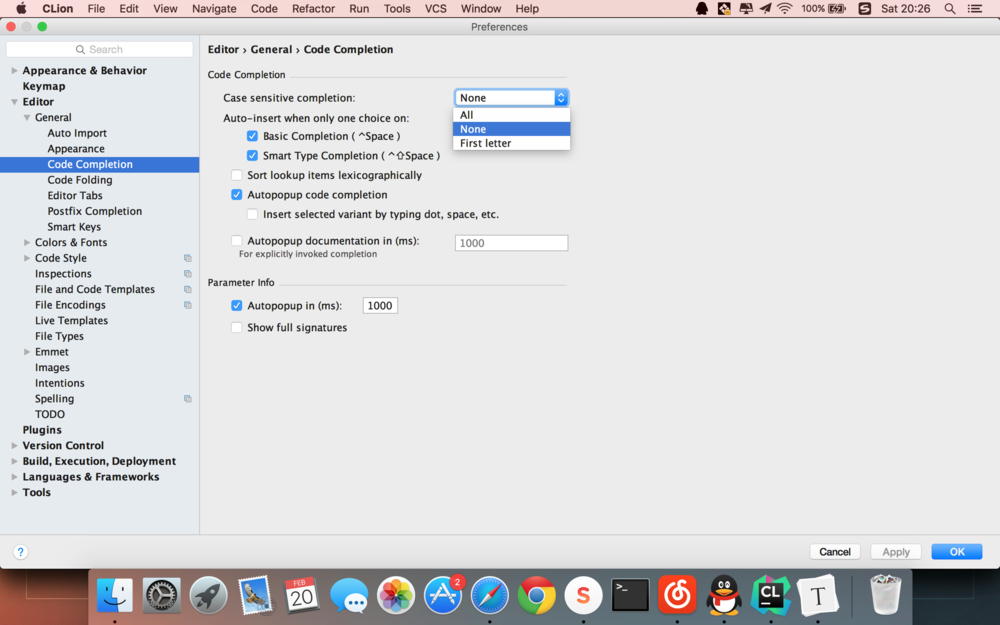Expand Emmet tree node
This screenshot has height=625, width=1000.
27,352
